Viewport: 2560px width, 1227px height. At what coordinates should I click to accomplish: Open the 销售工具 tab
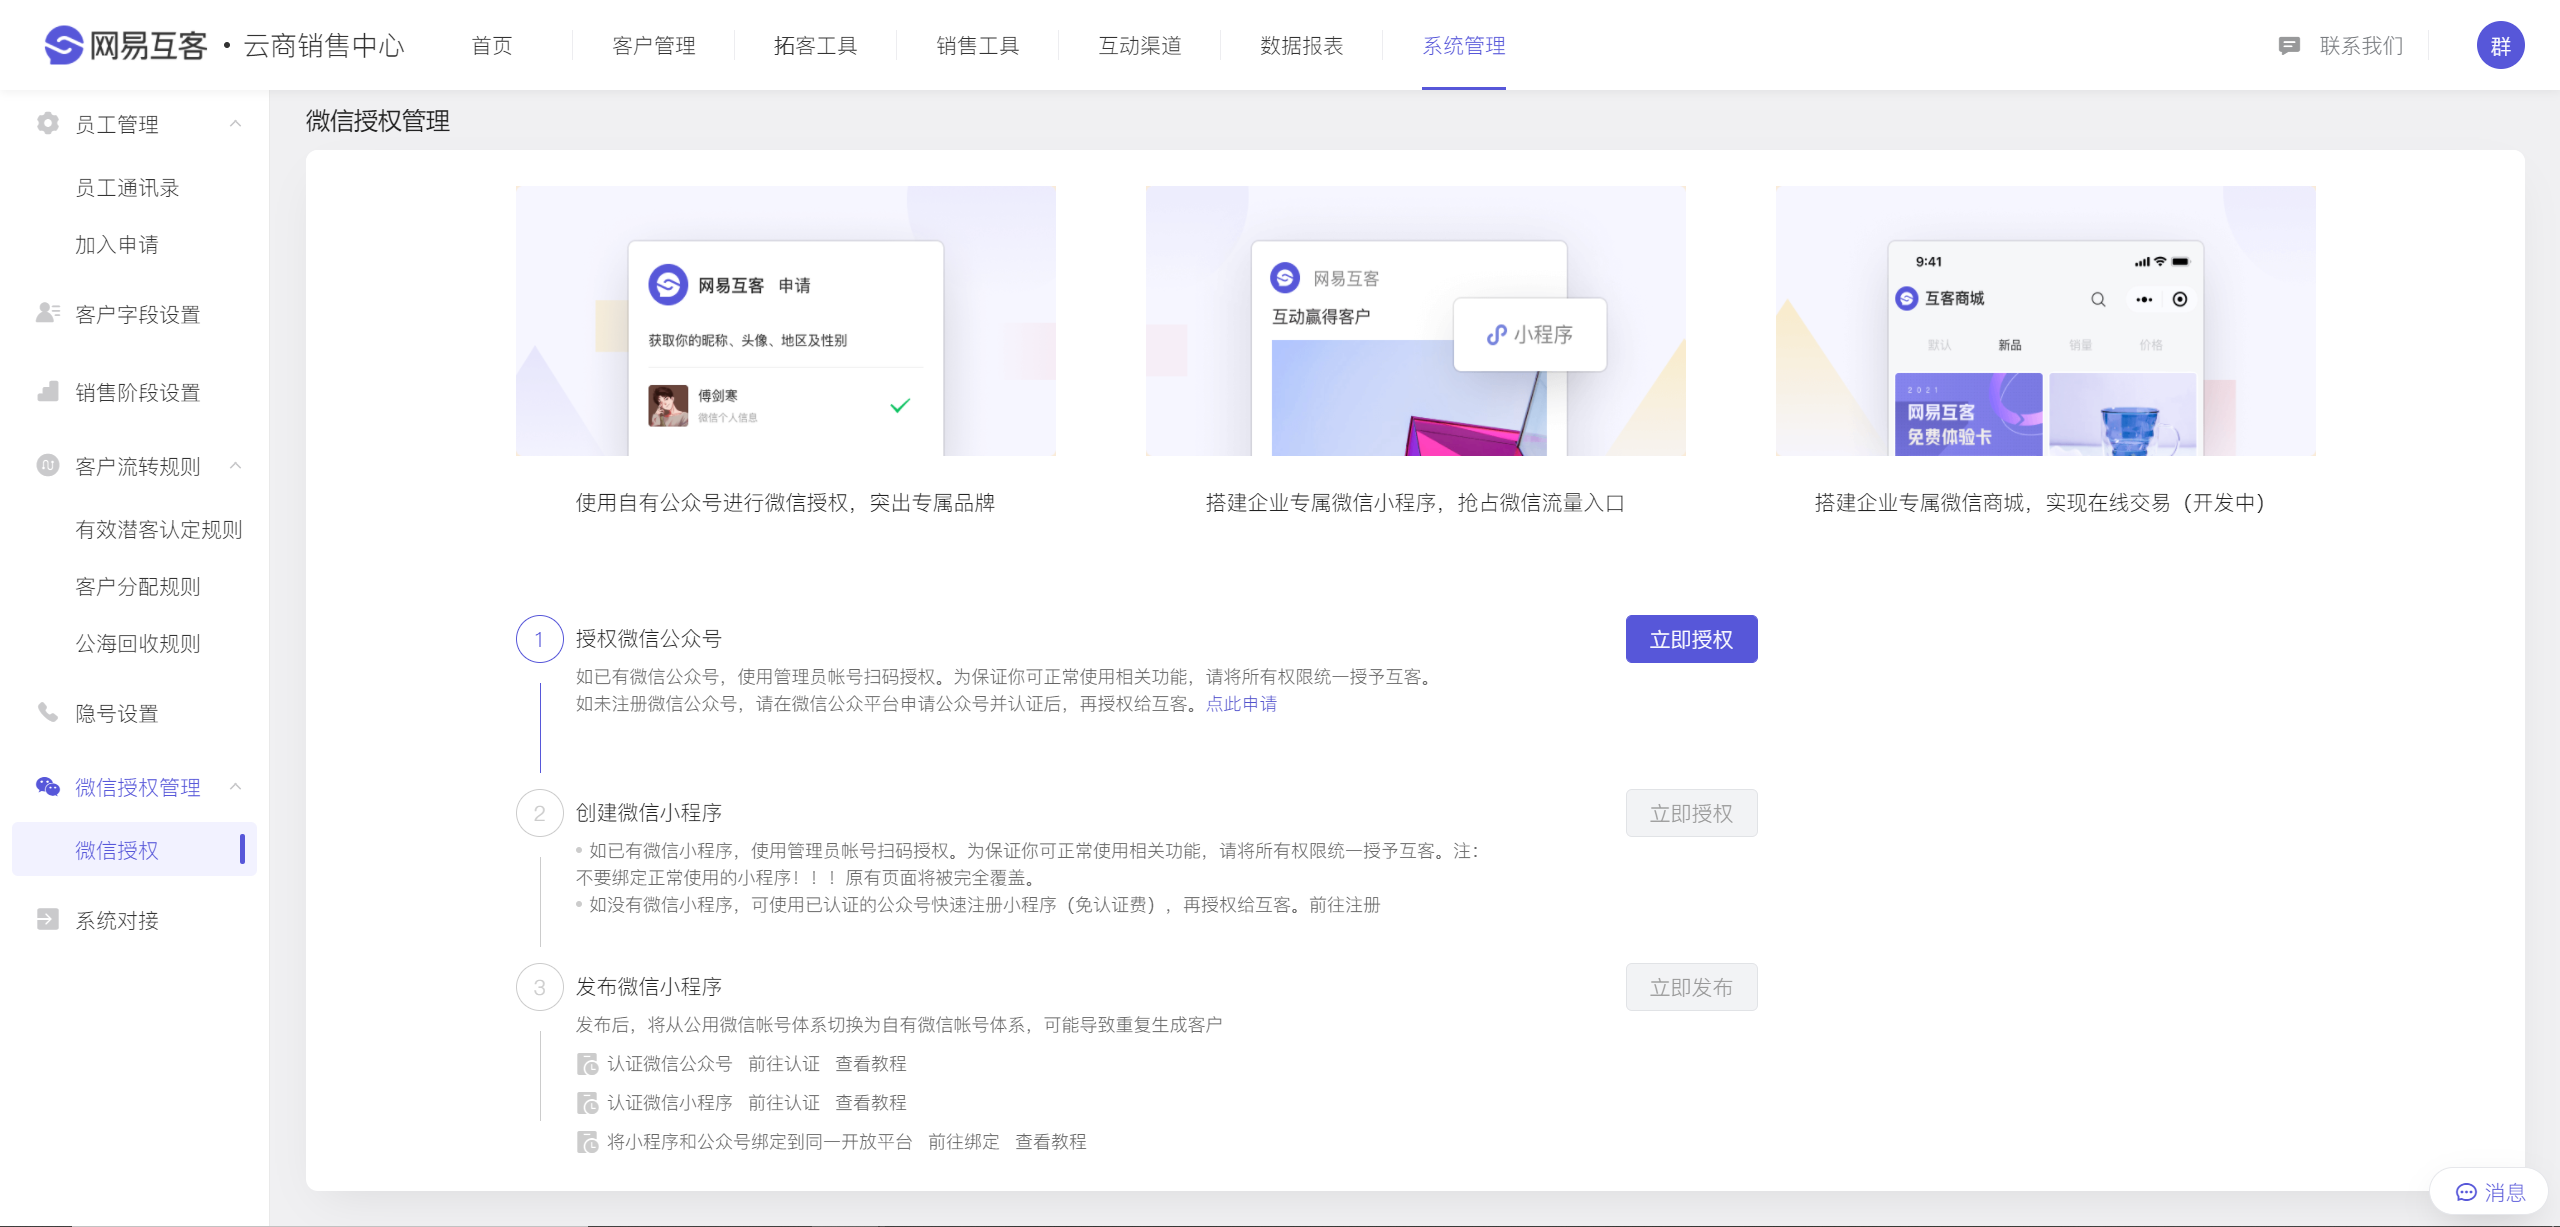(x=978, y=46)
